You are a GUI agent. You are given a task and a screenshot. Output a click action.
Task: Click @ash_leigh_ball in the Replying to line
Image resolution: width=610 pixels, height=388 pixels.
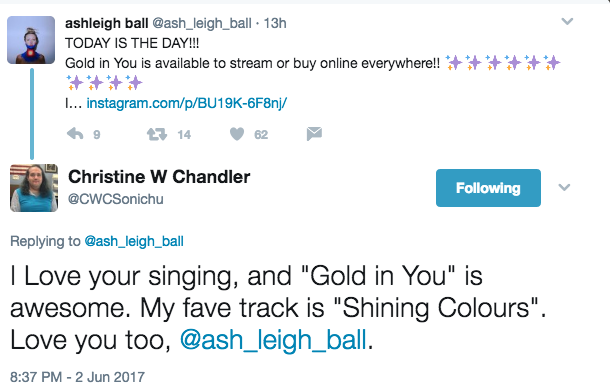tap(134, 241)
